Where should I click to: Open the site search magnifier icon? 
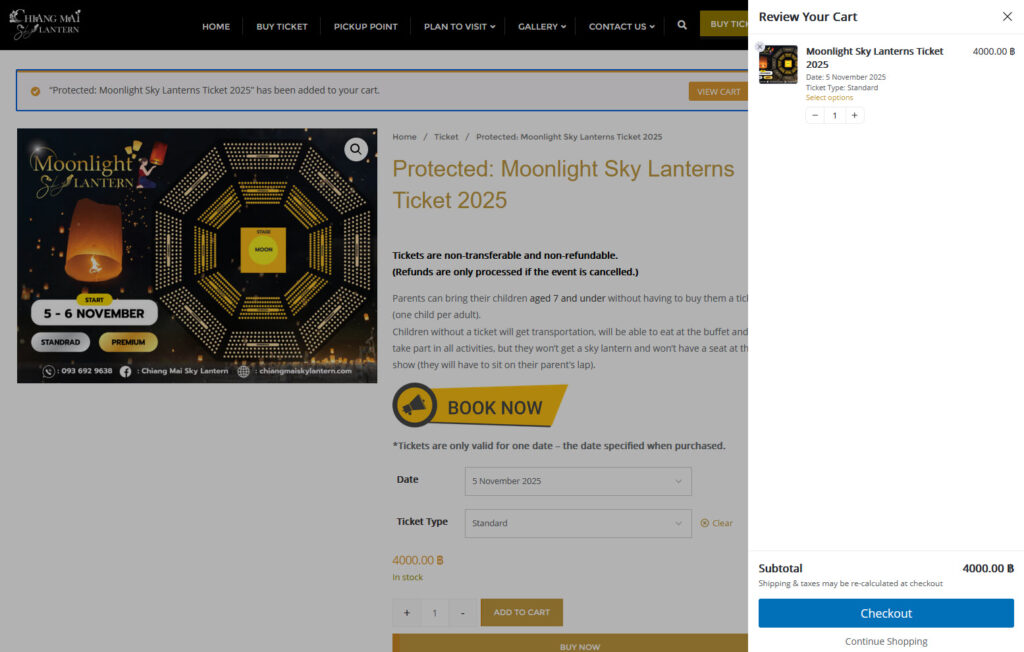click(x=682, y=25)
